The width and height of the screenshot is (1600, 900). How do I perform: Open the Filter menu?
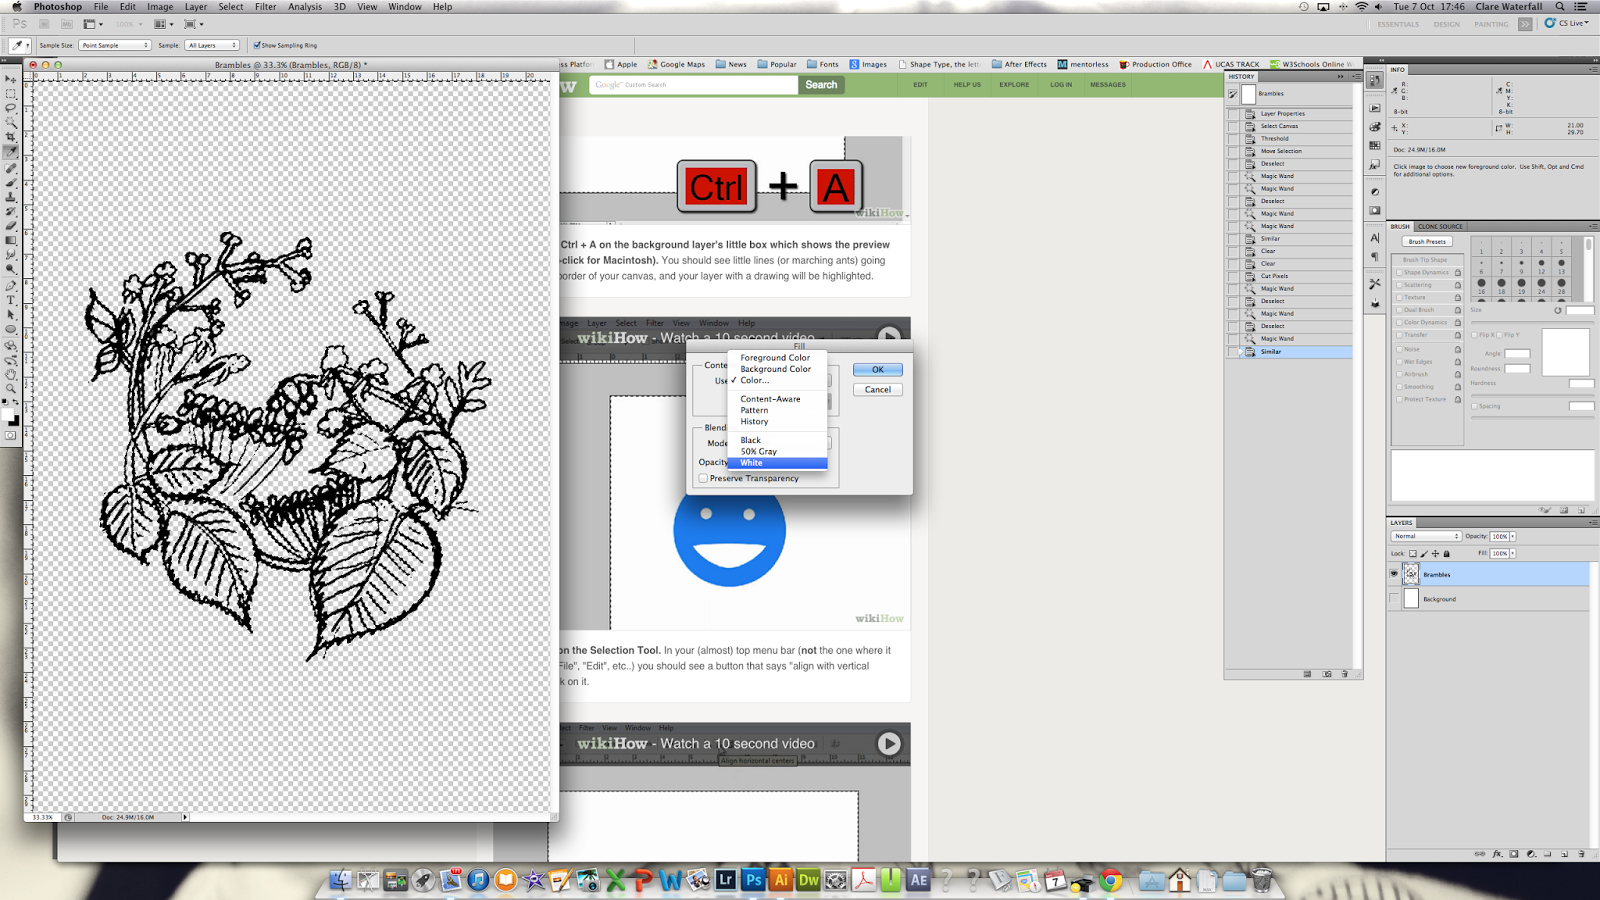[265, 7]
